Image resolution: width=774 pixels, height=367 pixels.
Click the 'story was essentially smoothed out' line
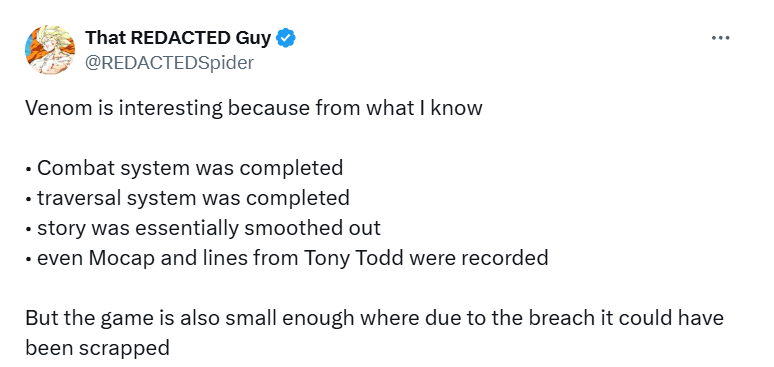click(203, 228)
